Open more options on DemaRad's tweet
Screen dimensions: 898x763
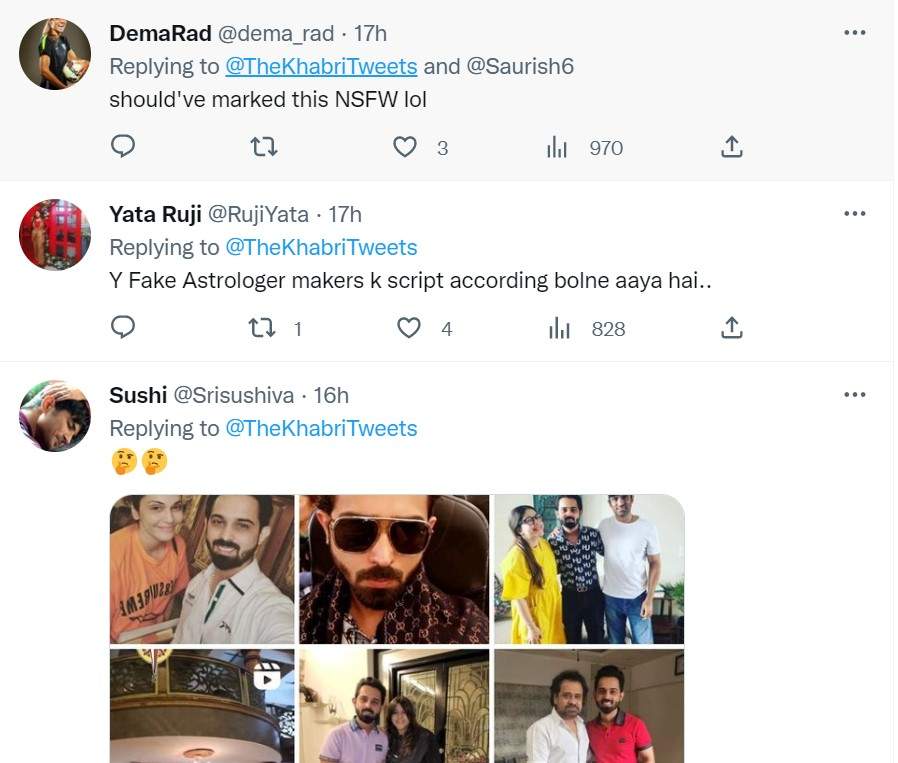pyautogui.click(x=854, y=33)
